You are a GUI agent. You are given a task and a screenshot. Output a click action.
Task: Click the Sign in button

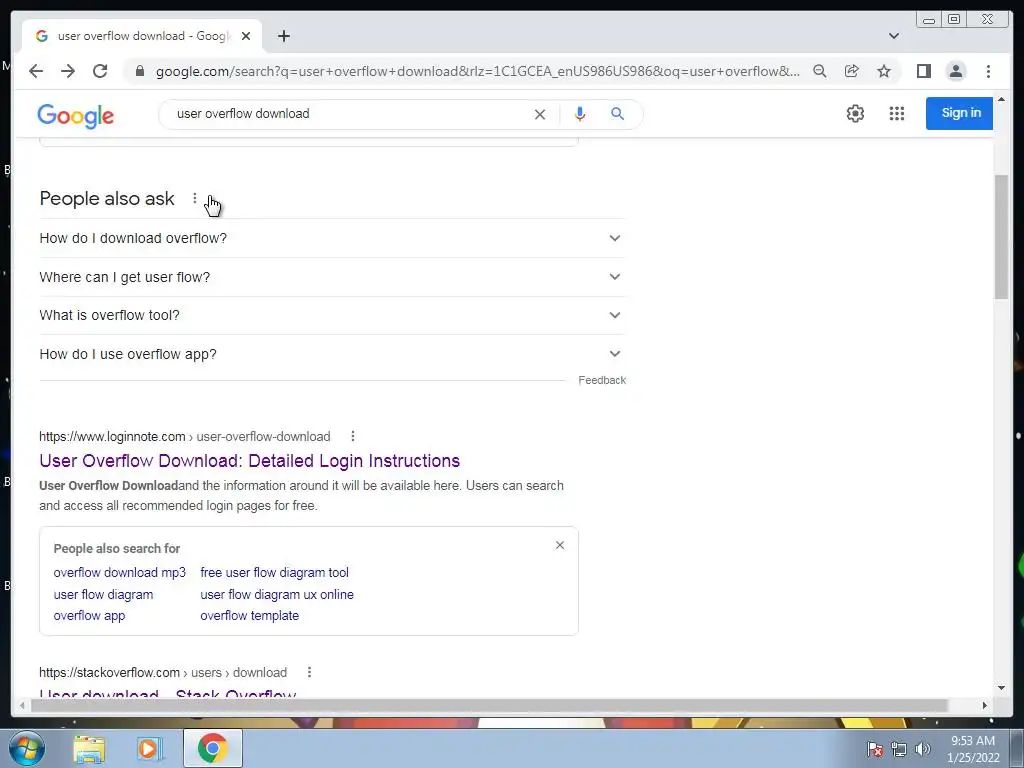click(x=959, y=113)
